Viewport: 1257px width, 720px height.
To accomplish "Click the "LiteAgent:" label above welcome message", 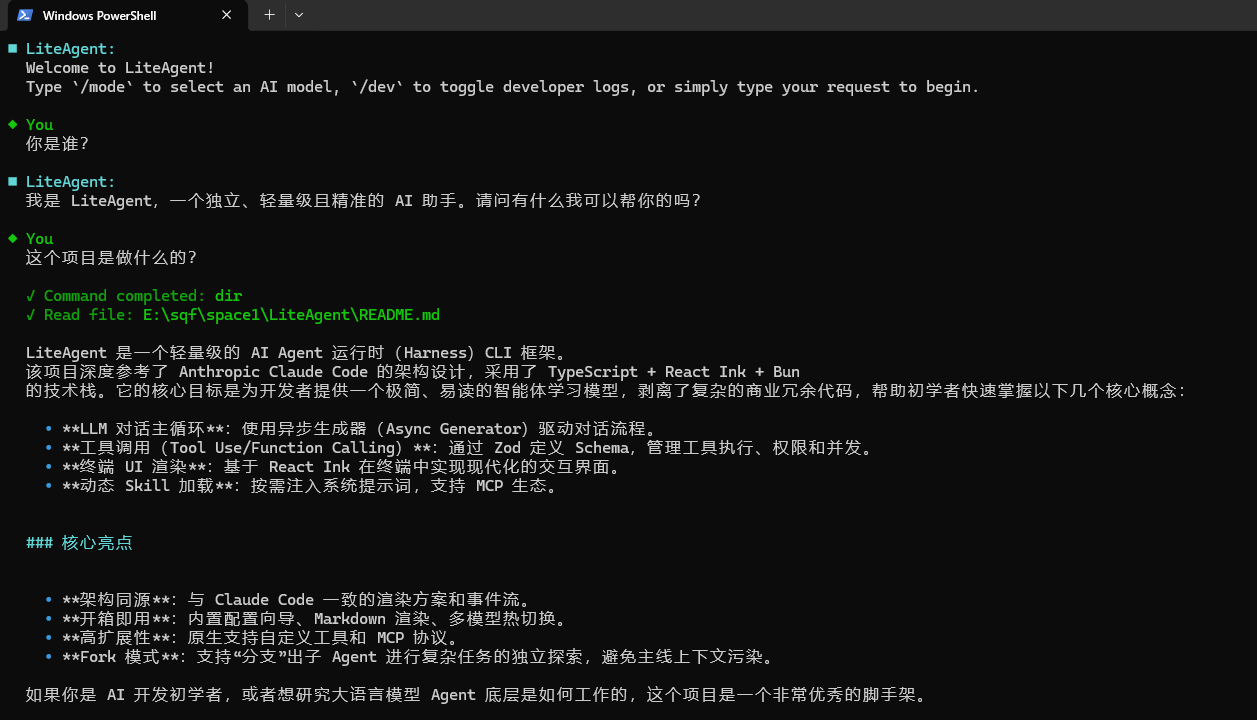I will (x=71, y=49).
